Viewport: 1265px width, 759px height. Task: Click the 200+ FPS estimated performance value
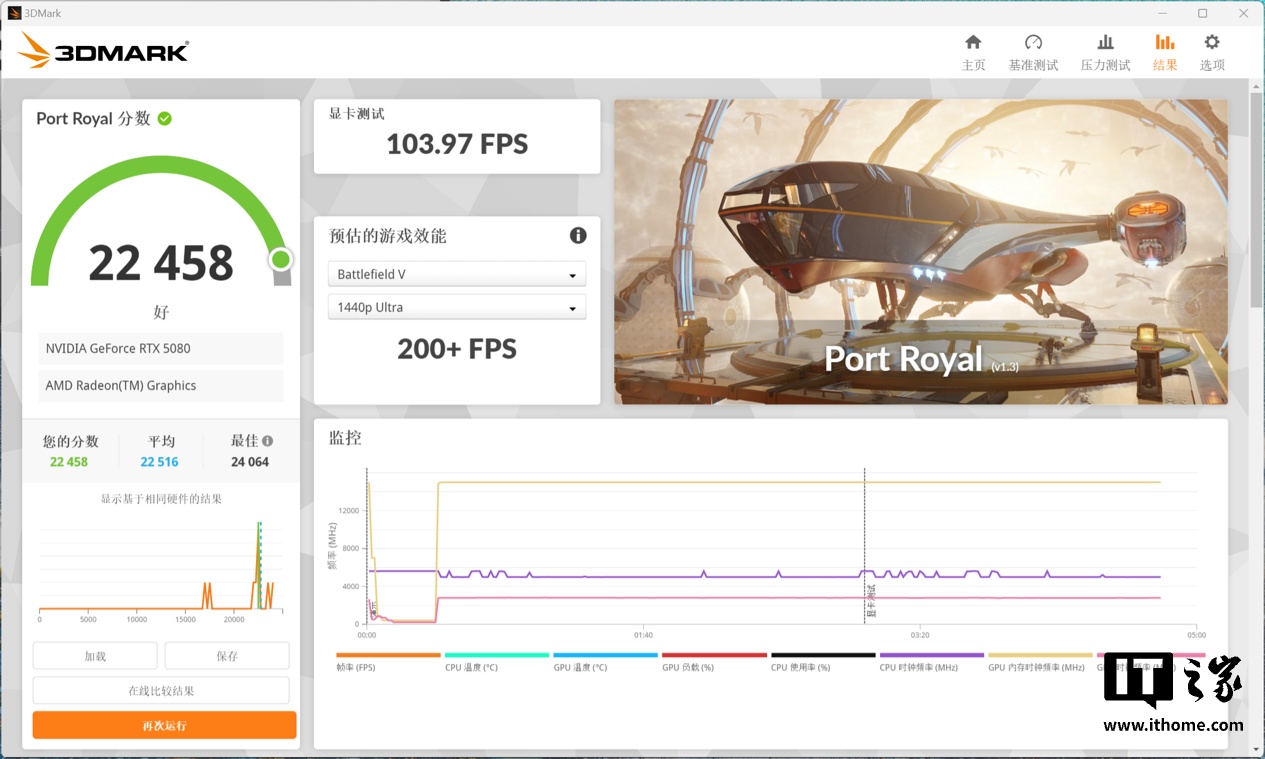coord(457,349)
